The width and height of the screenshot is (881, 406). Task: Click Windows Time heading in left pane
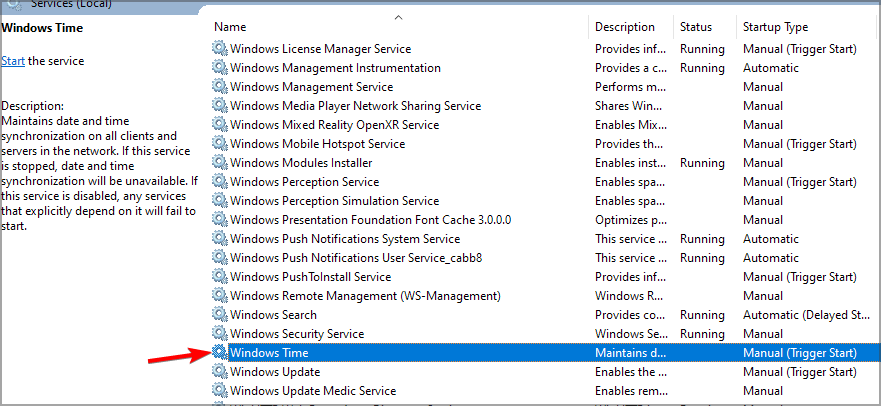(x=42, y=28)
